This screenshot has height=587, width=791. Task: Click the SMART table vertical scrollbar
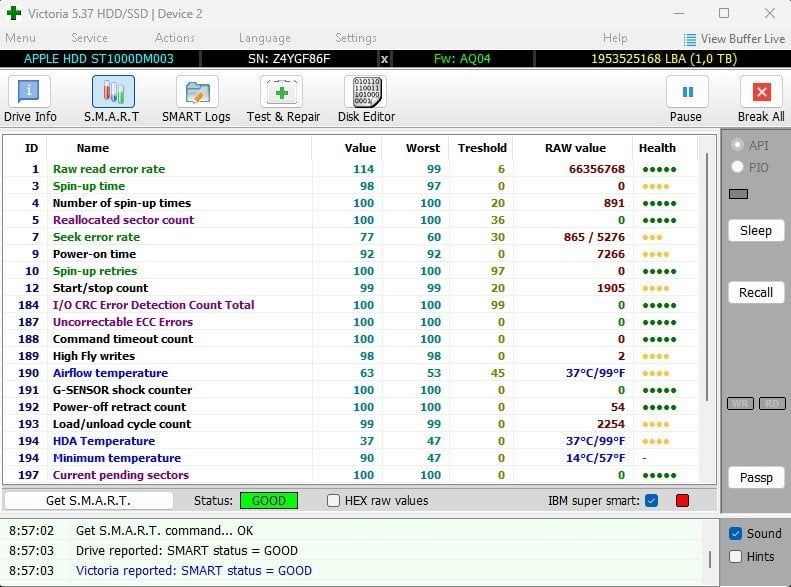click(707, 277)
